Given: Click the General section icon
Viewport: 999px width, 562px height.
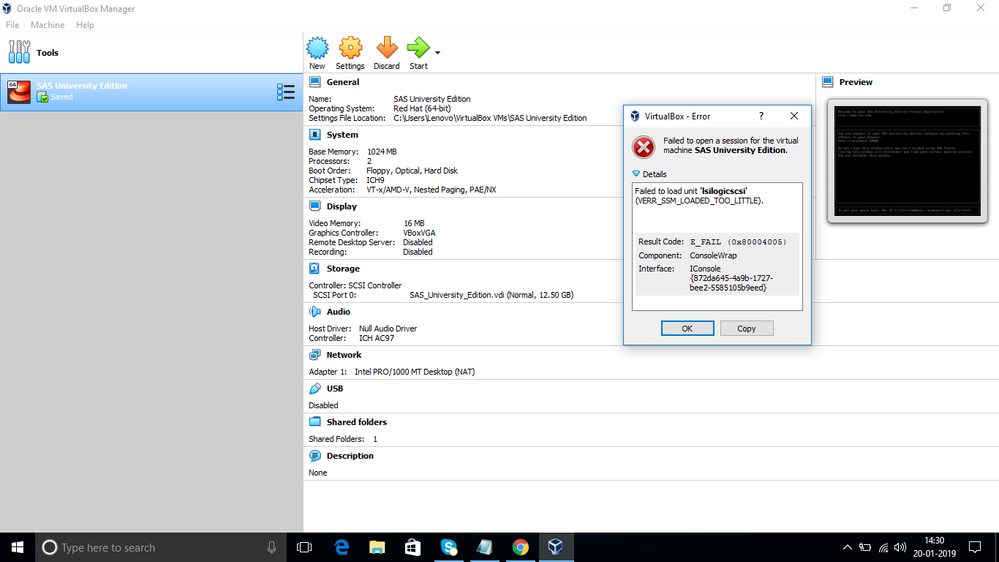Looking at the screenshot, I should coord(315,82).
